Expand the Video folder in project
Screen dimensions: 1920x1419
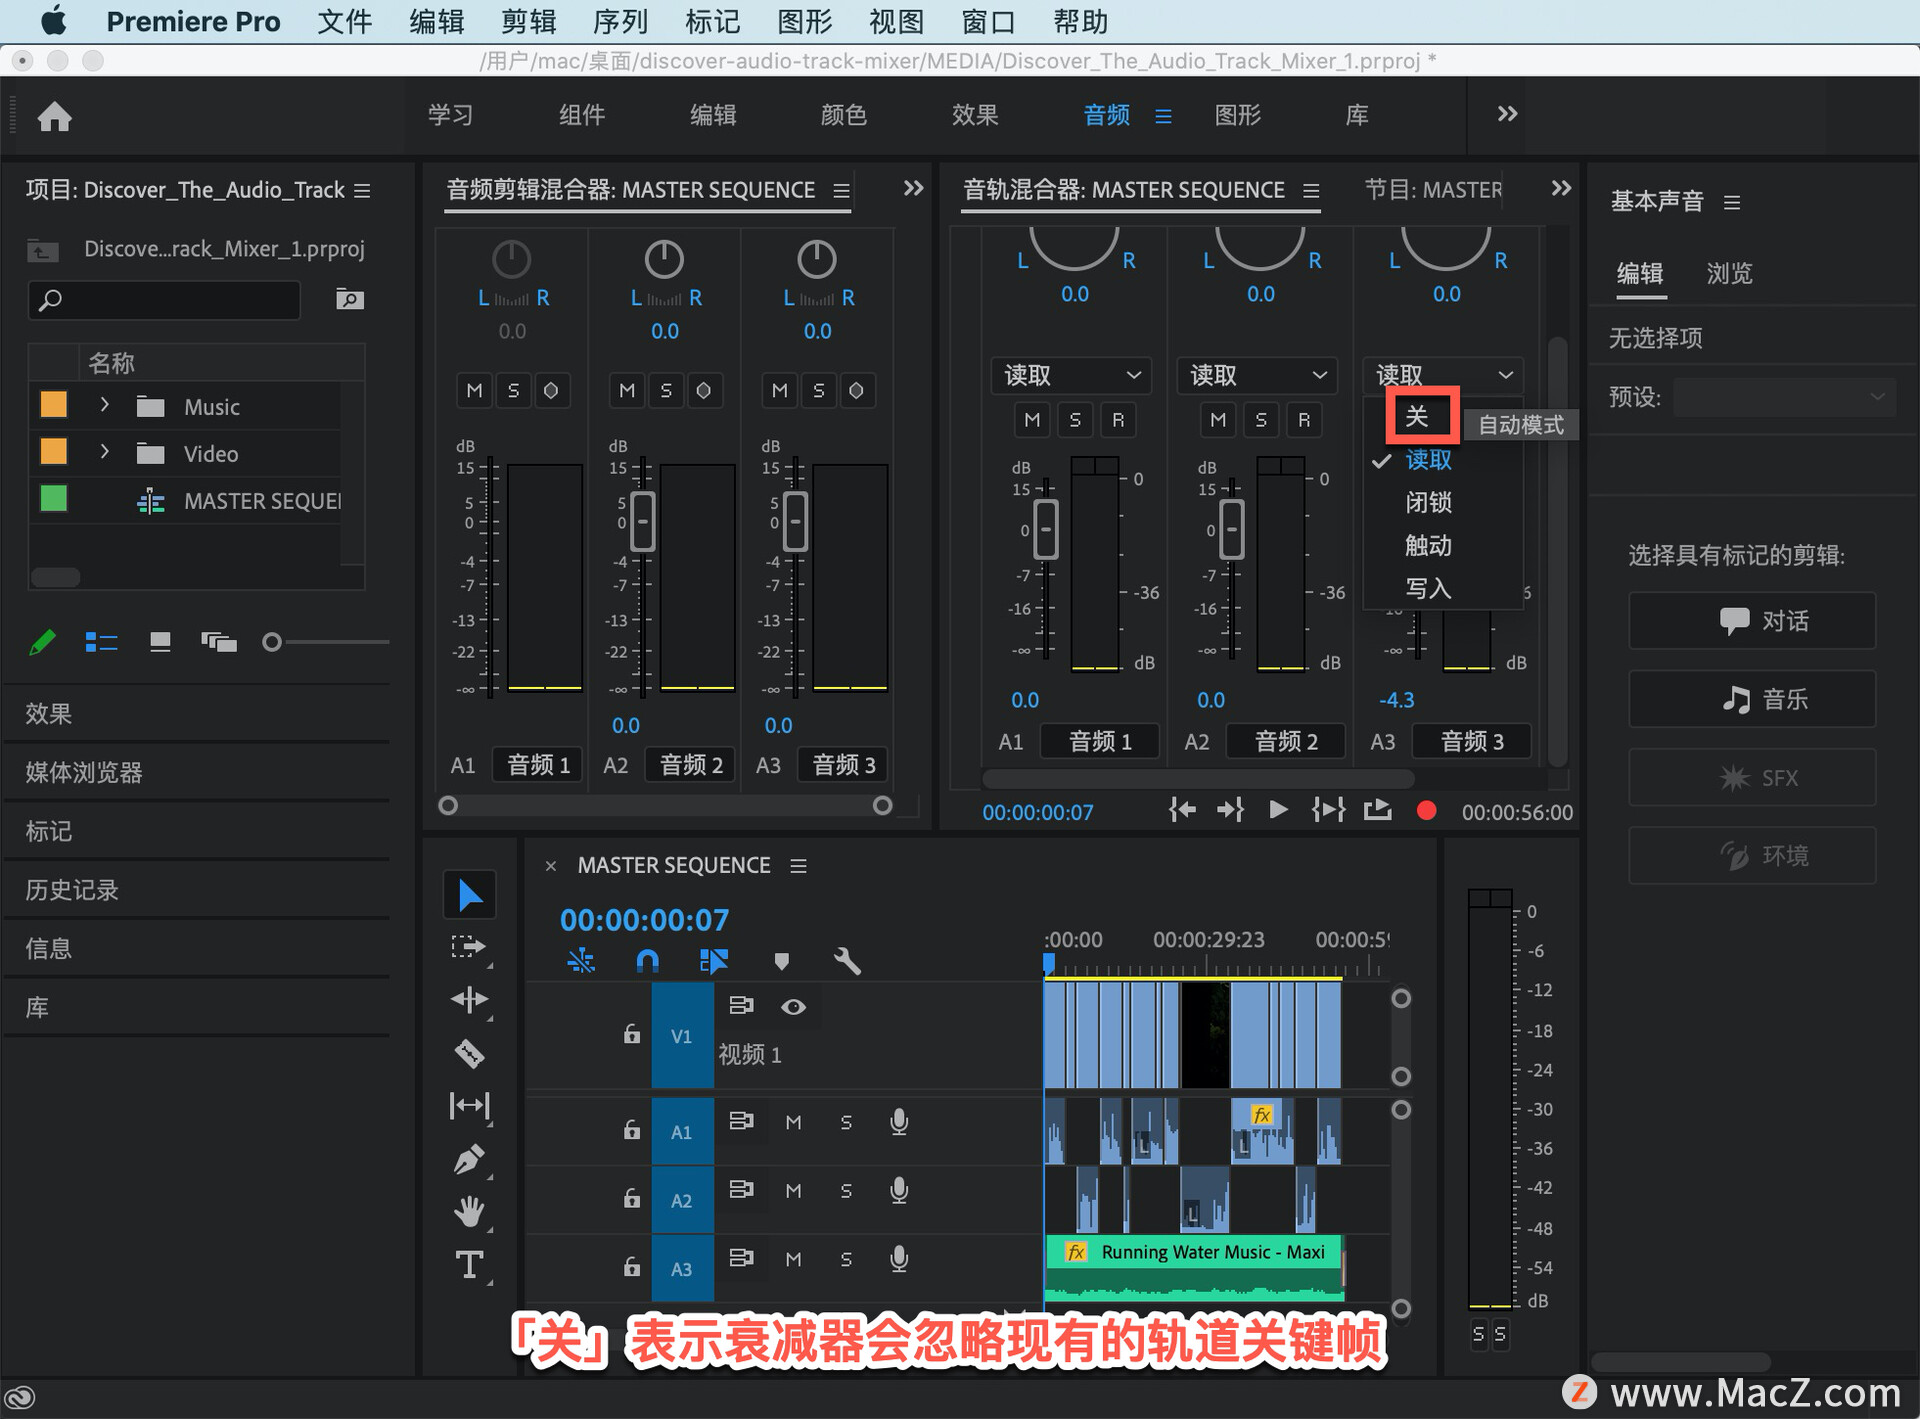pos(105,452)
